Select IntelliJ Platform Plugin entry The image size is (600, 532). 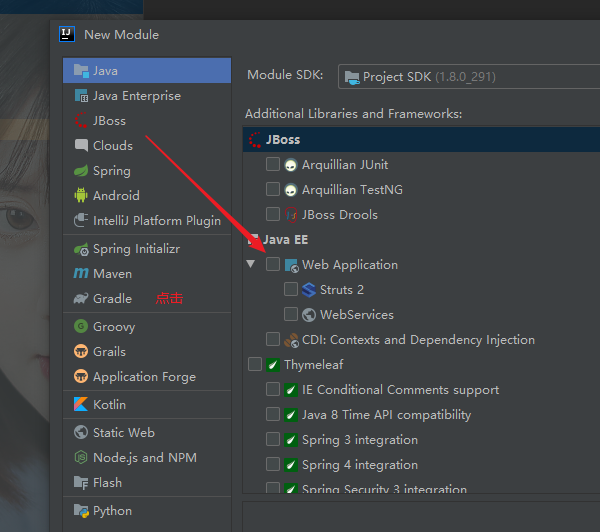pos(156,221)
